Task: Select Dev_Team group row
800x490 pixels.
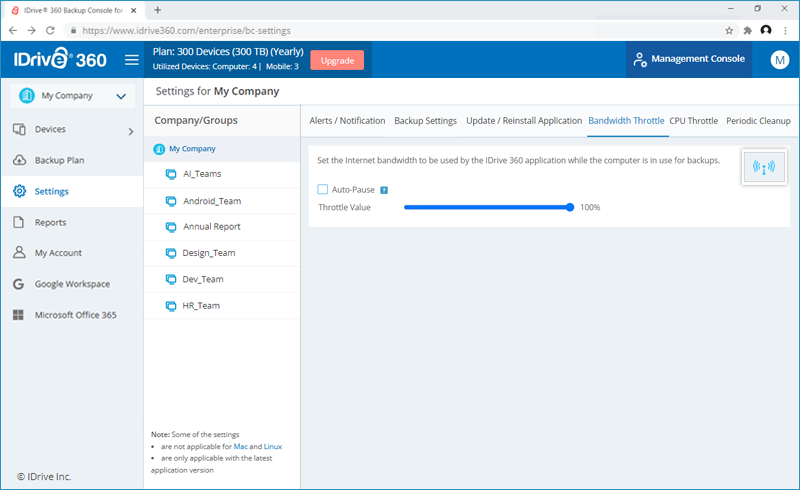Action: [222, 279]
